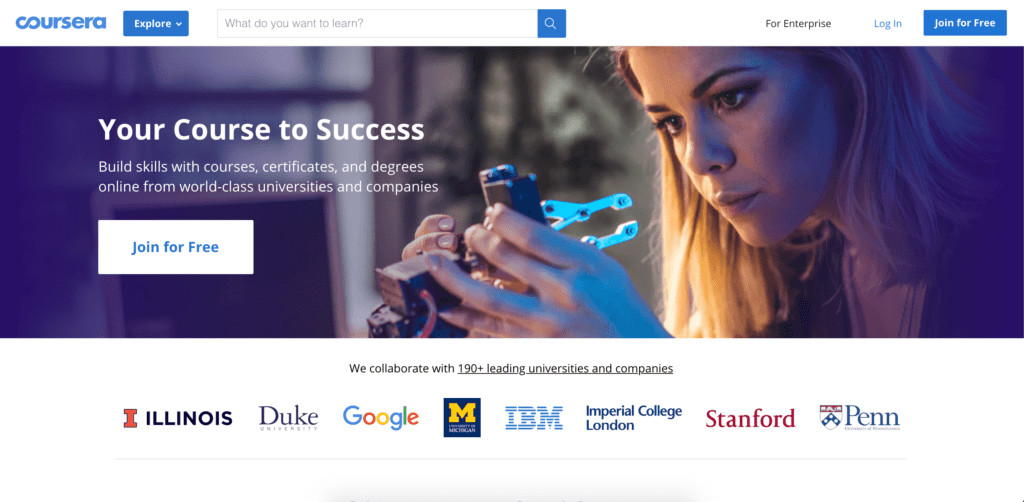
Task: Select the Imperial College London logo
Action: tap(633, 418)
